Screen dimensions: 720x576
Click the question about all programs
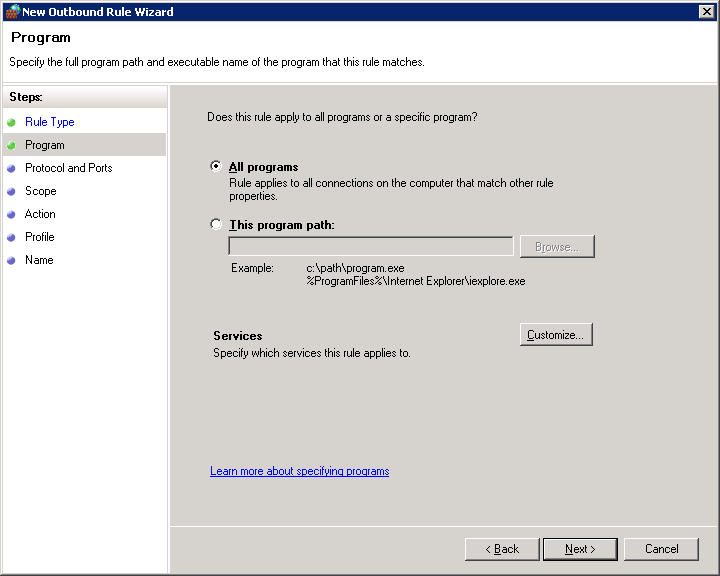(342, 117)
